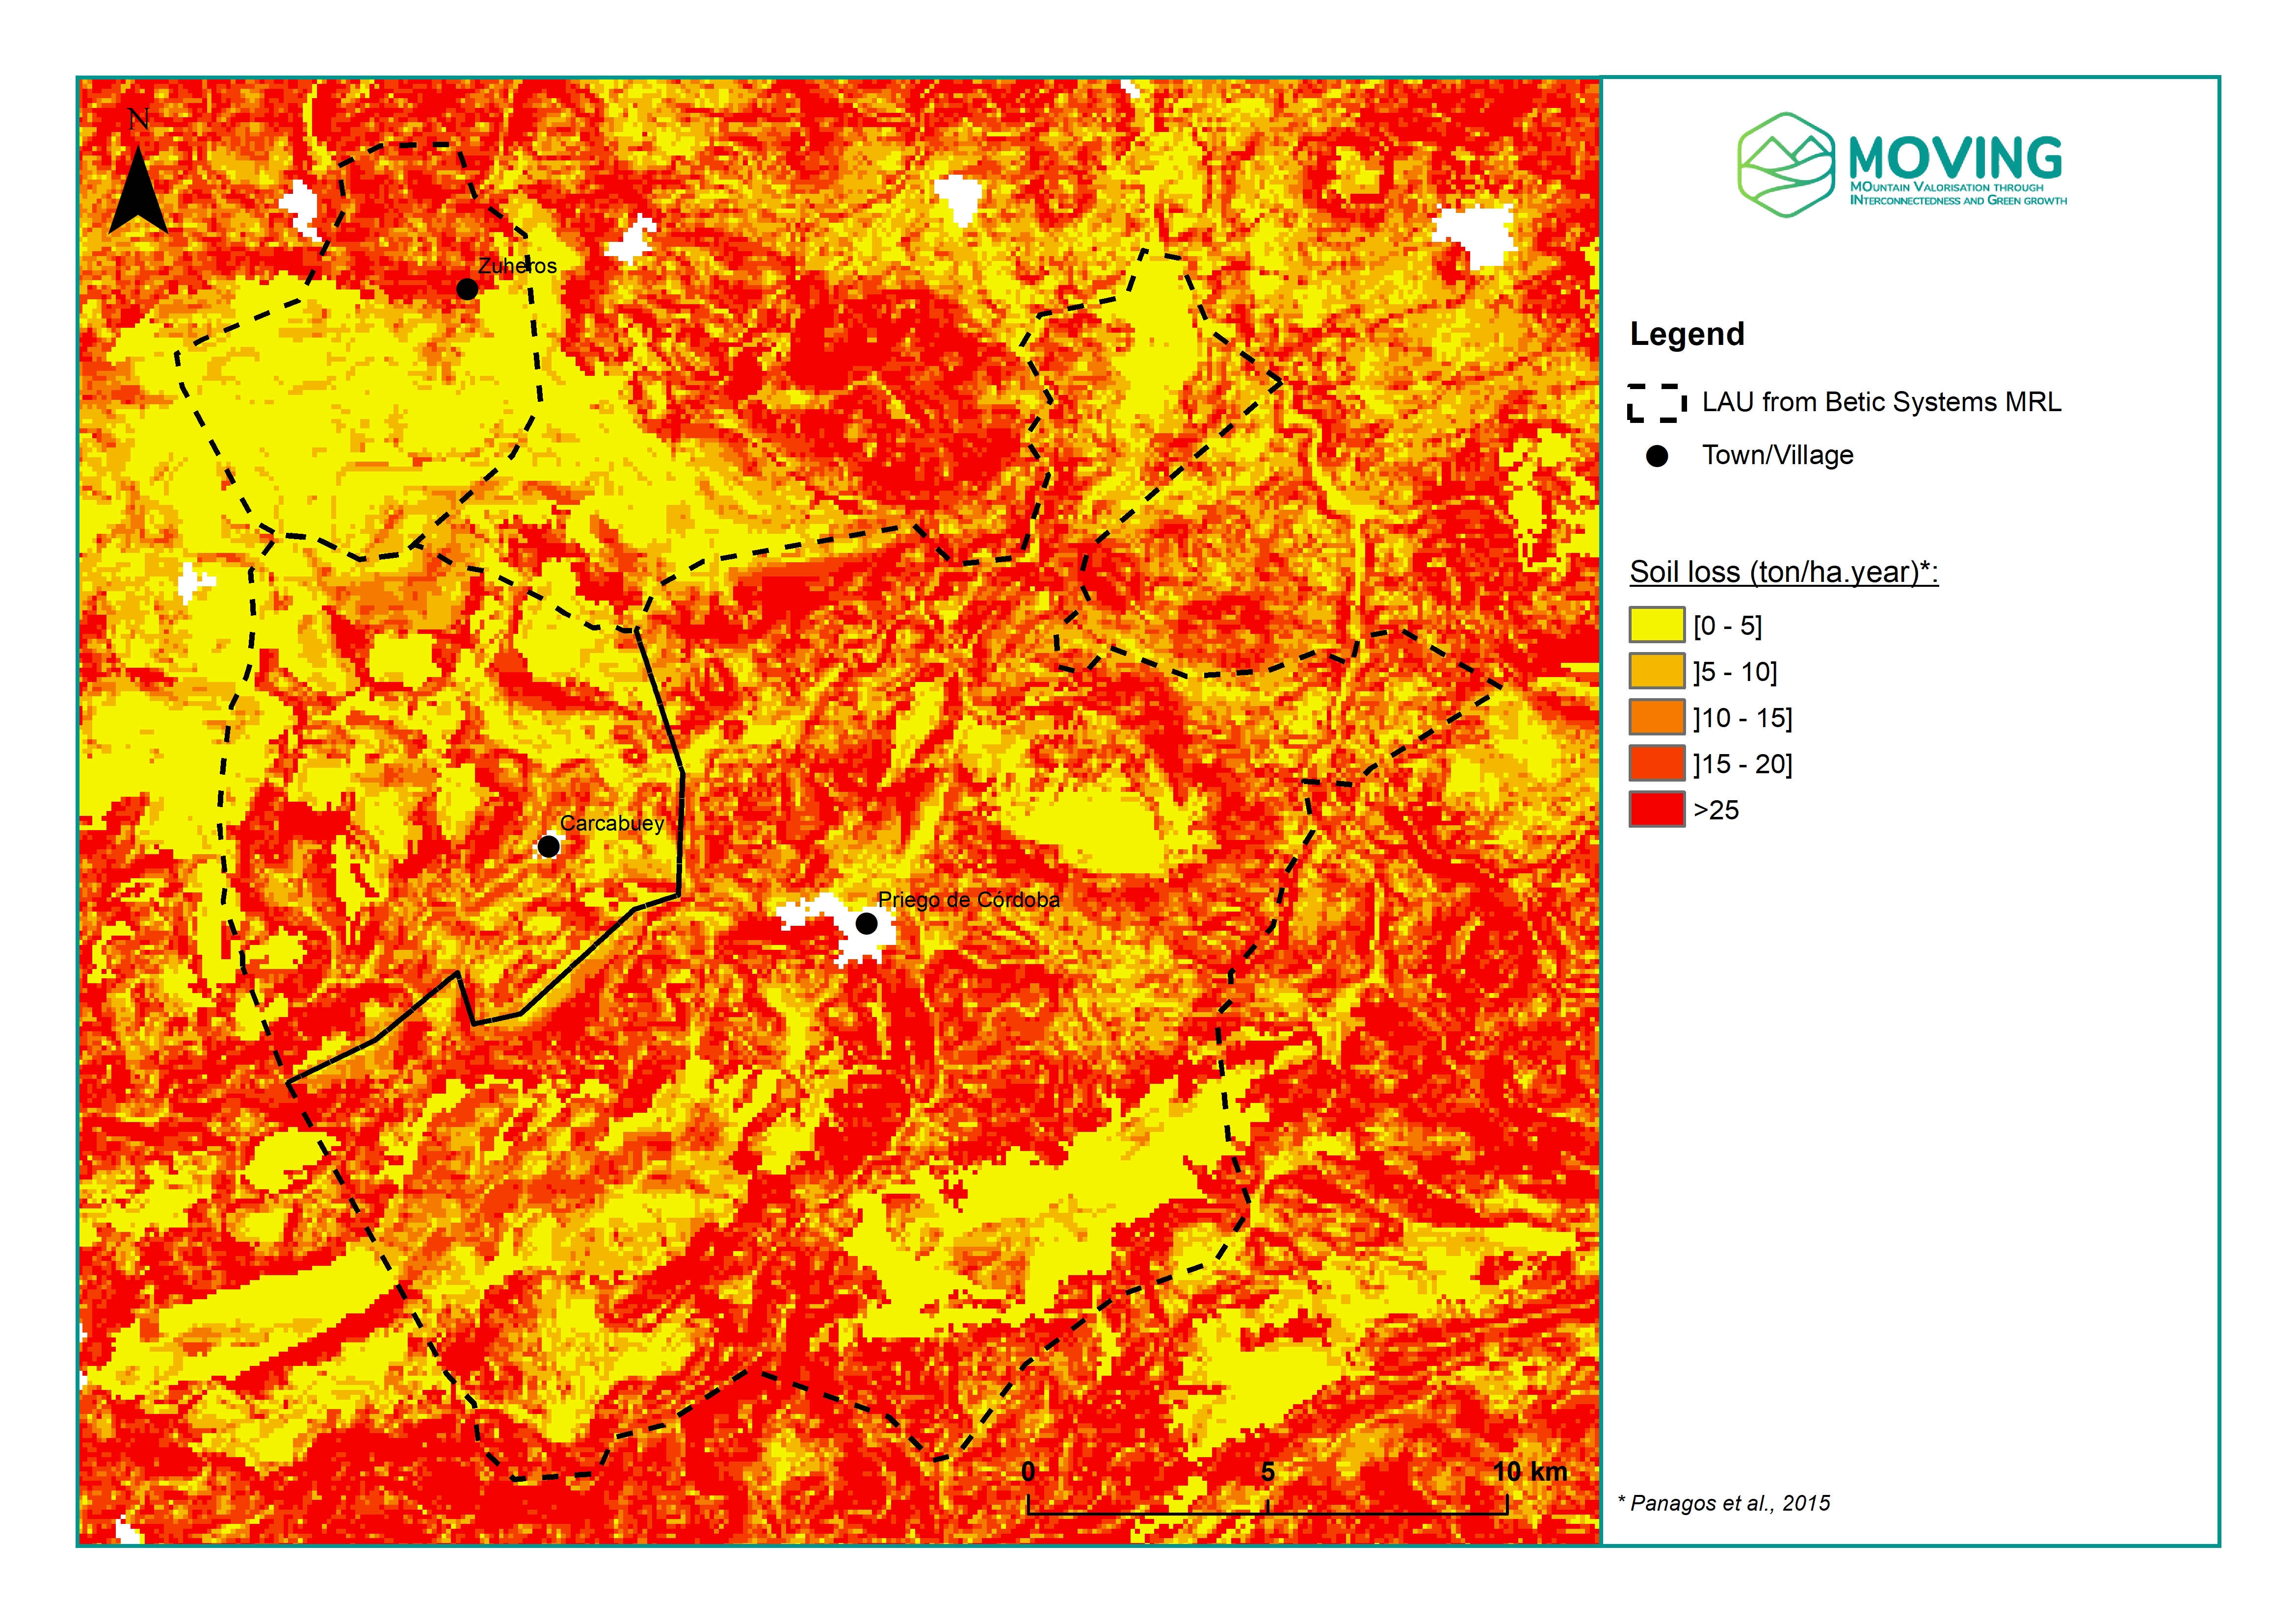Image resolution: width=2296 pixels, height=1623 pixels.
Task: Click the MOVING title text in logo
Action: (1955, 158)
